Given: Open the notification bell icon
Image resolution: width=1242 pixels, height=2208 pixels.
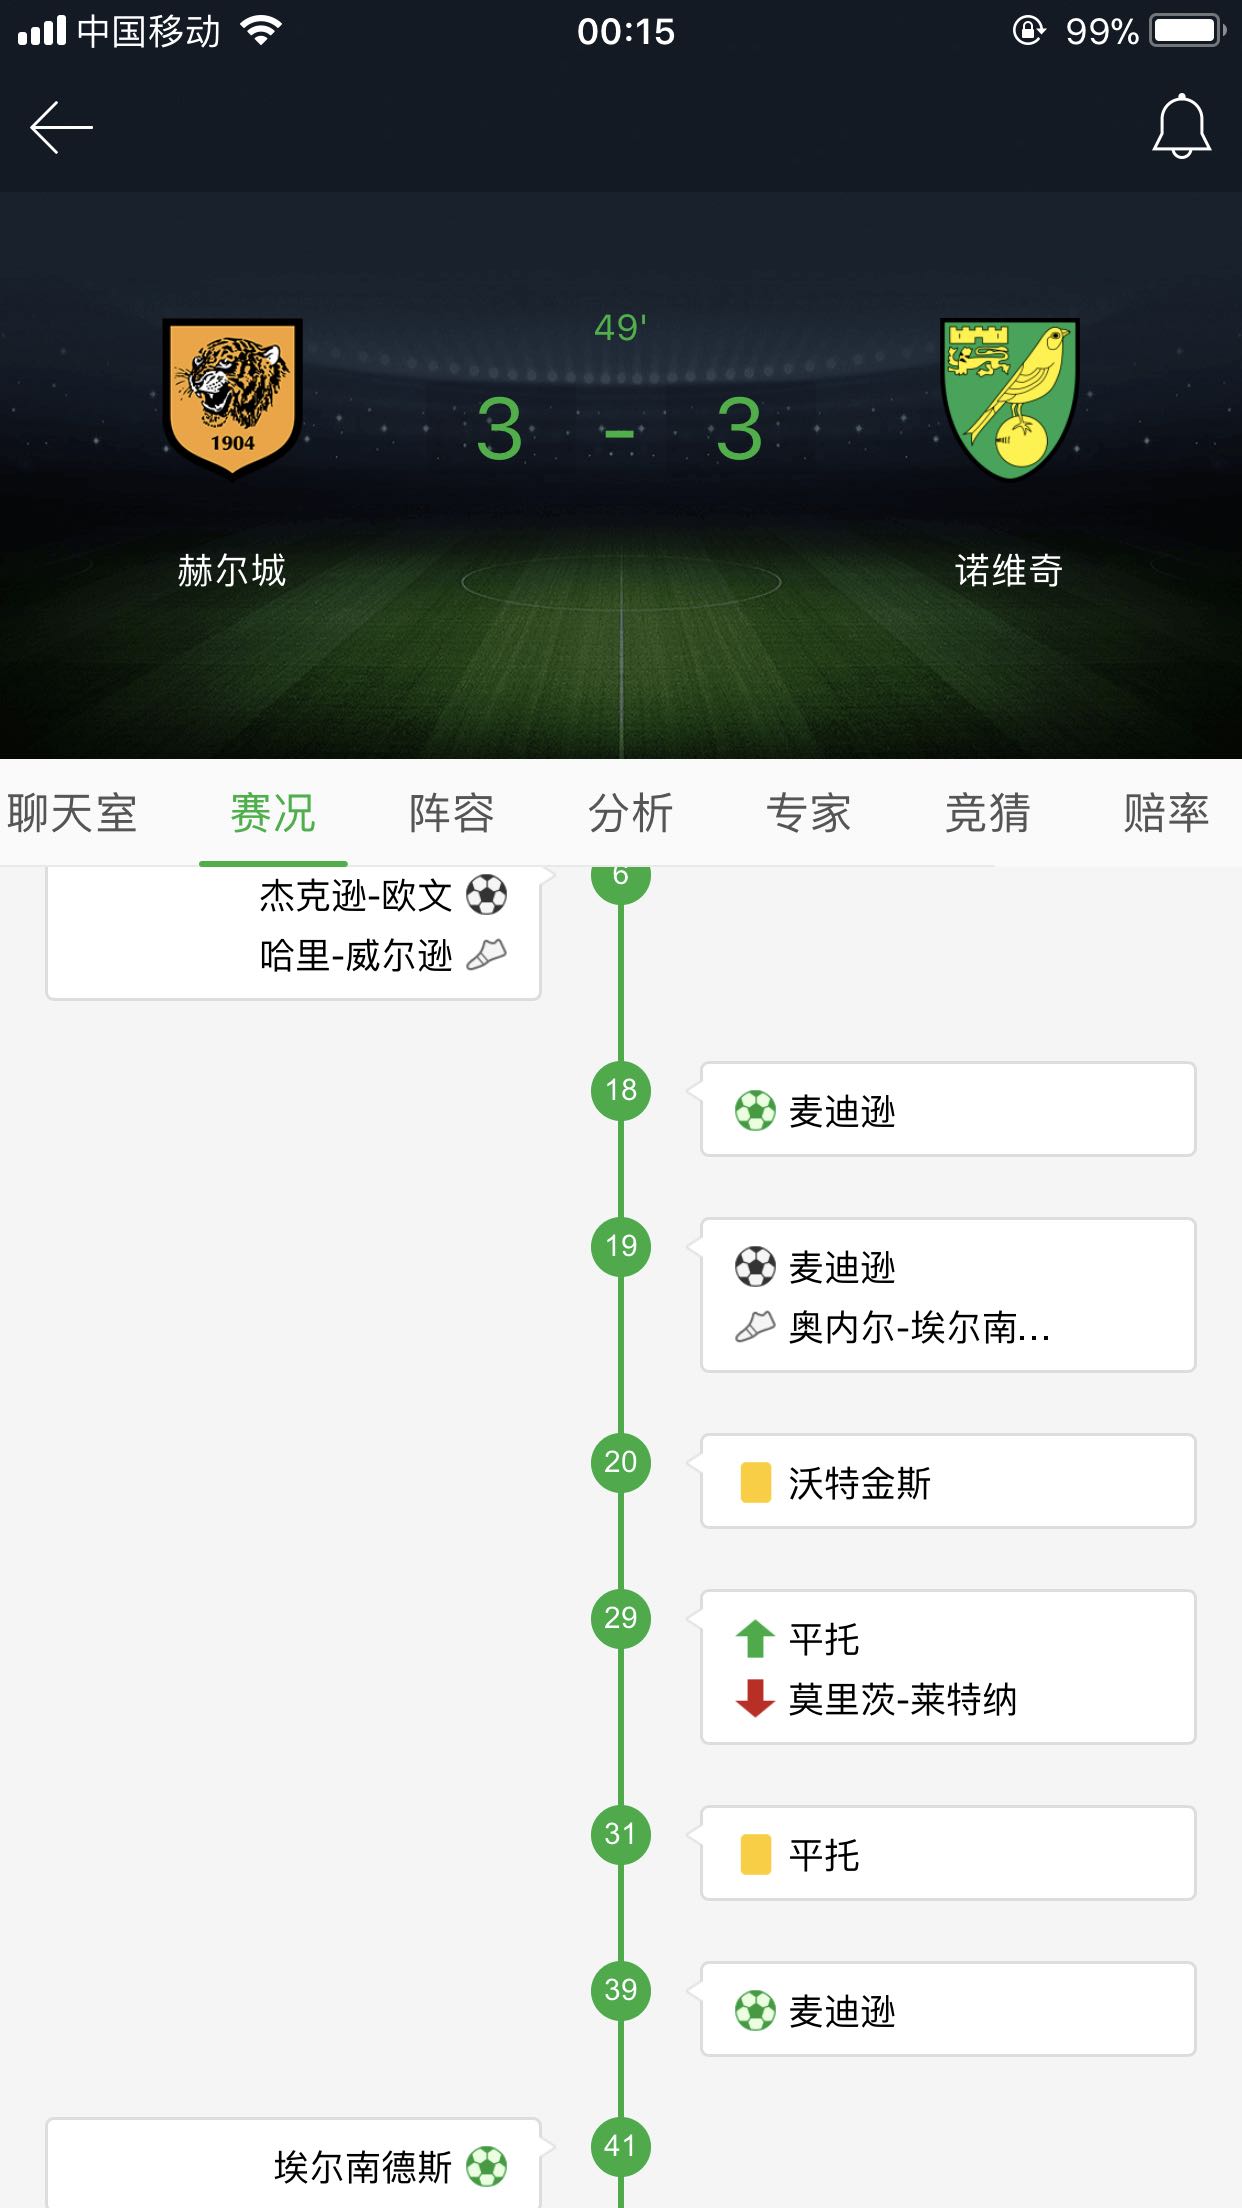Looking at the screenshot, I should tap(1181, 126).
